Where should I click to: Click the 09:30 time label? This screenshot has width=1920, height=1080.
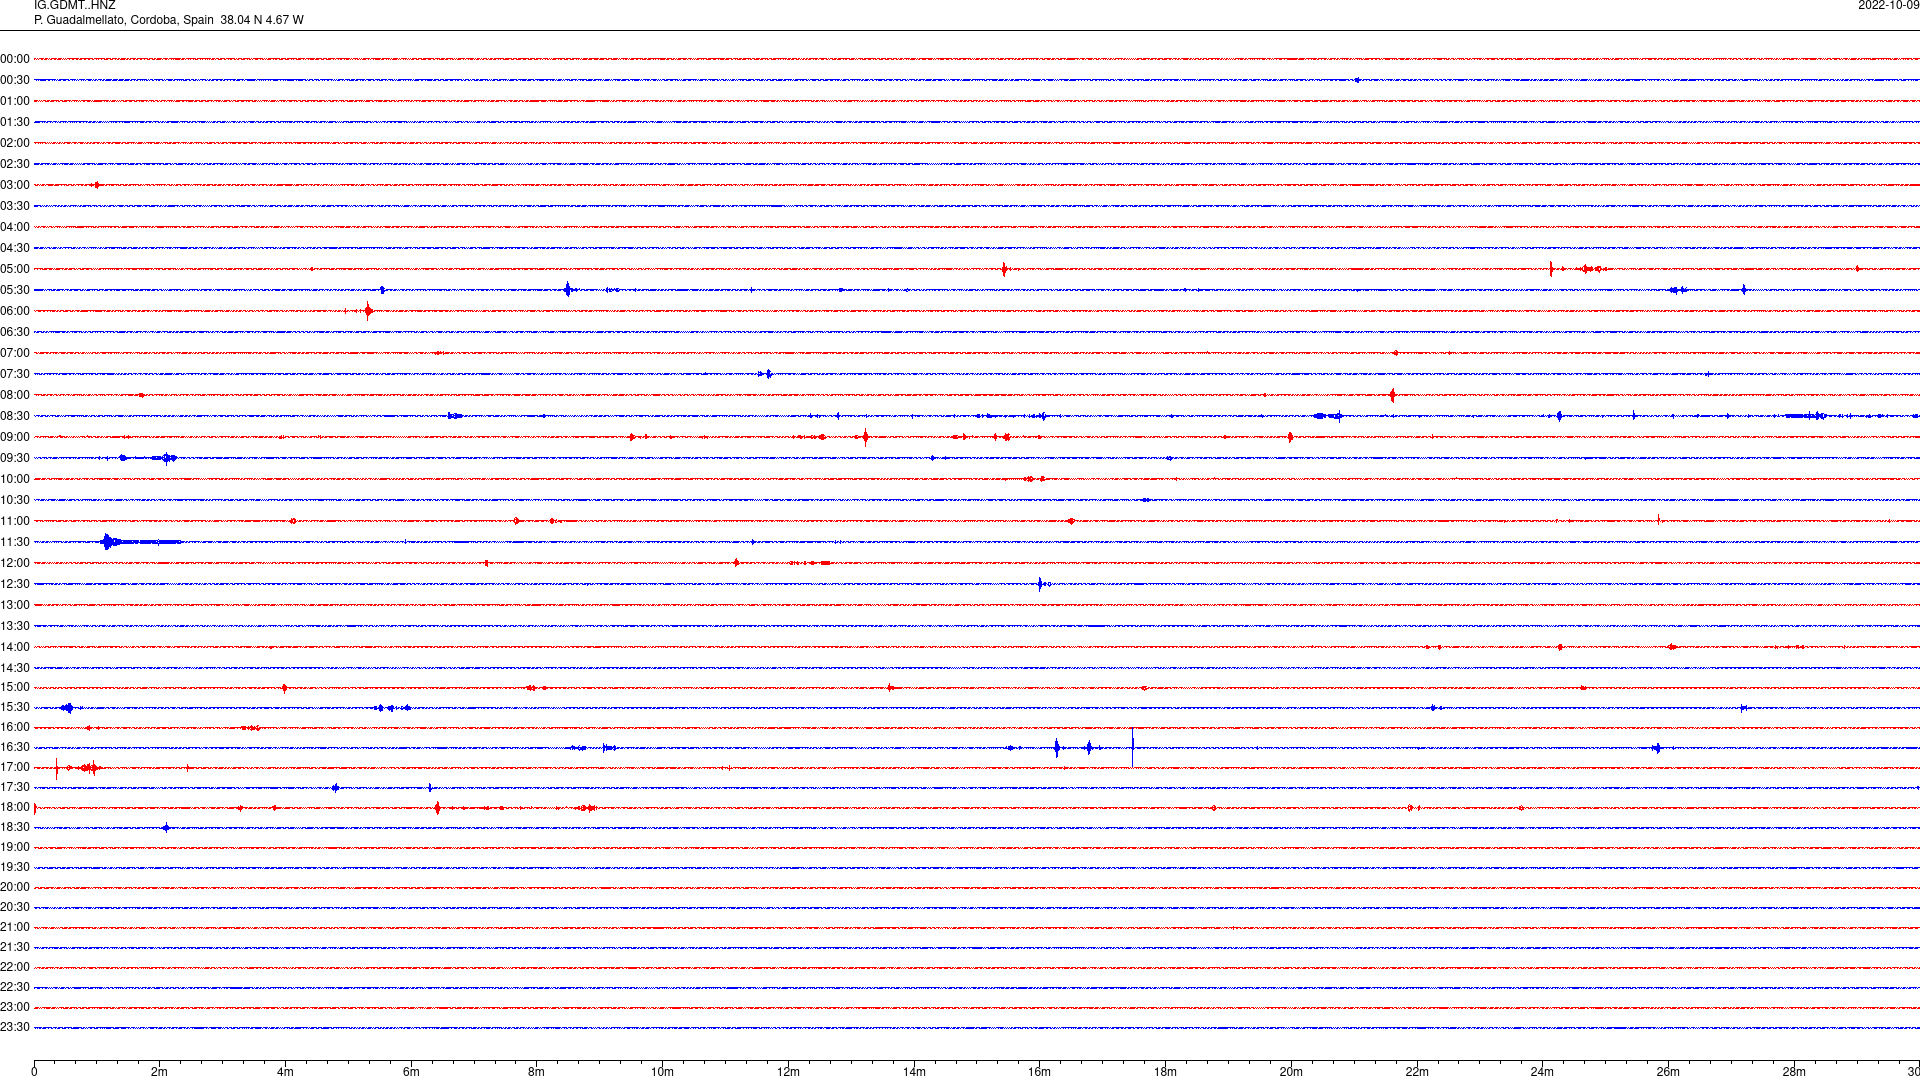tap(15, 458)
